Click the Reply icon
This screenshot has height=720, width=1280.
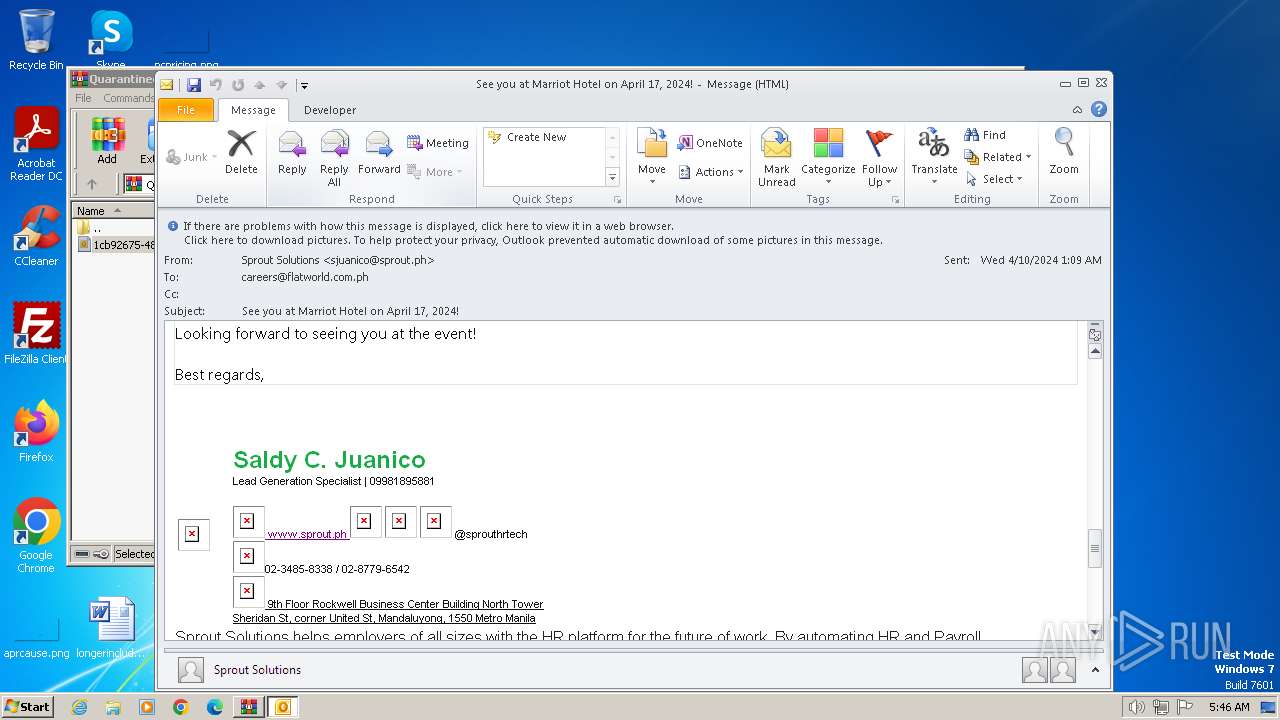292,152
